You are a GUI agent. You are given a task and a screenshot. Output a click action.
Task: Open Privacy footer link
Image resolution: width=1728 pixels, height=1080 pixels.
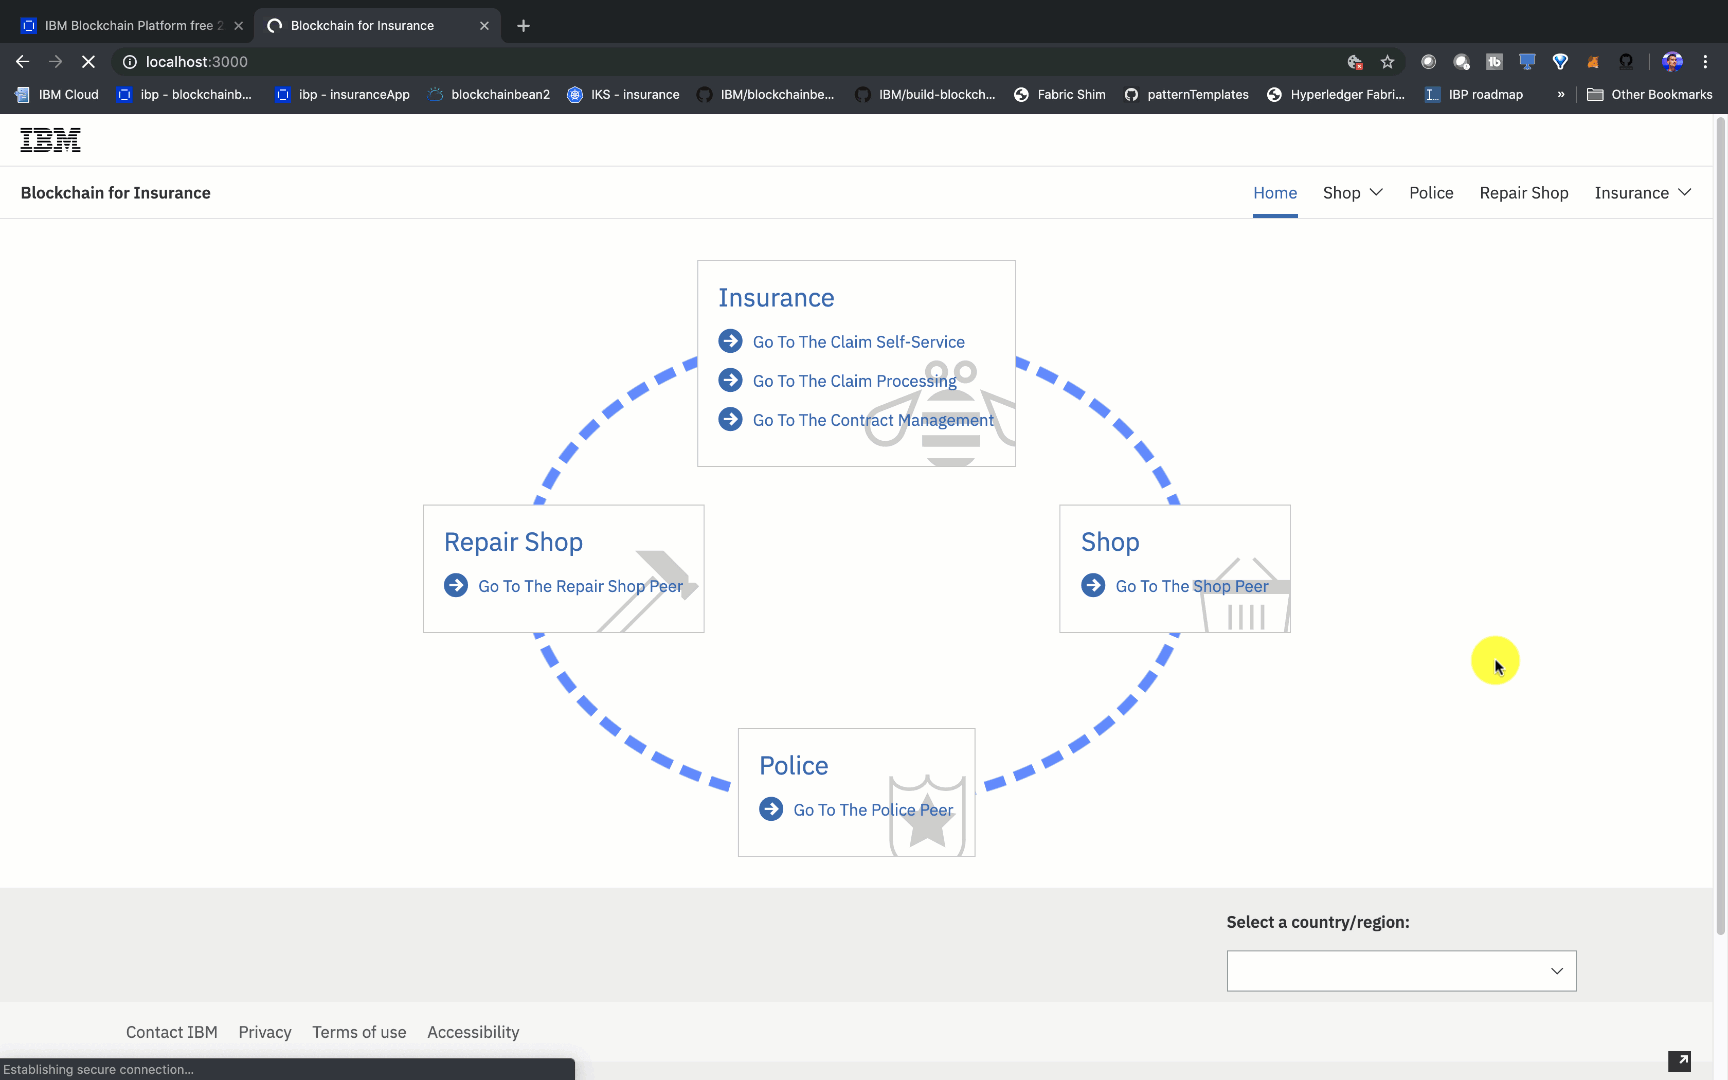[265, 1032]
